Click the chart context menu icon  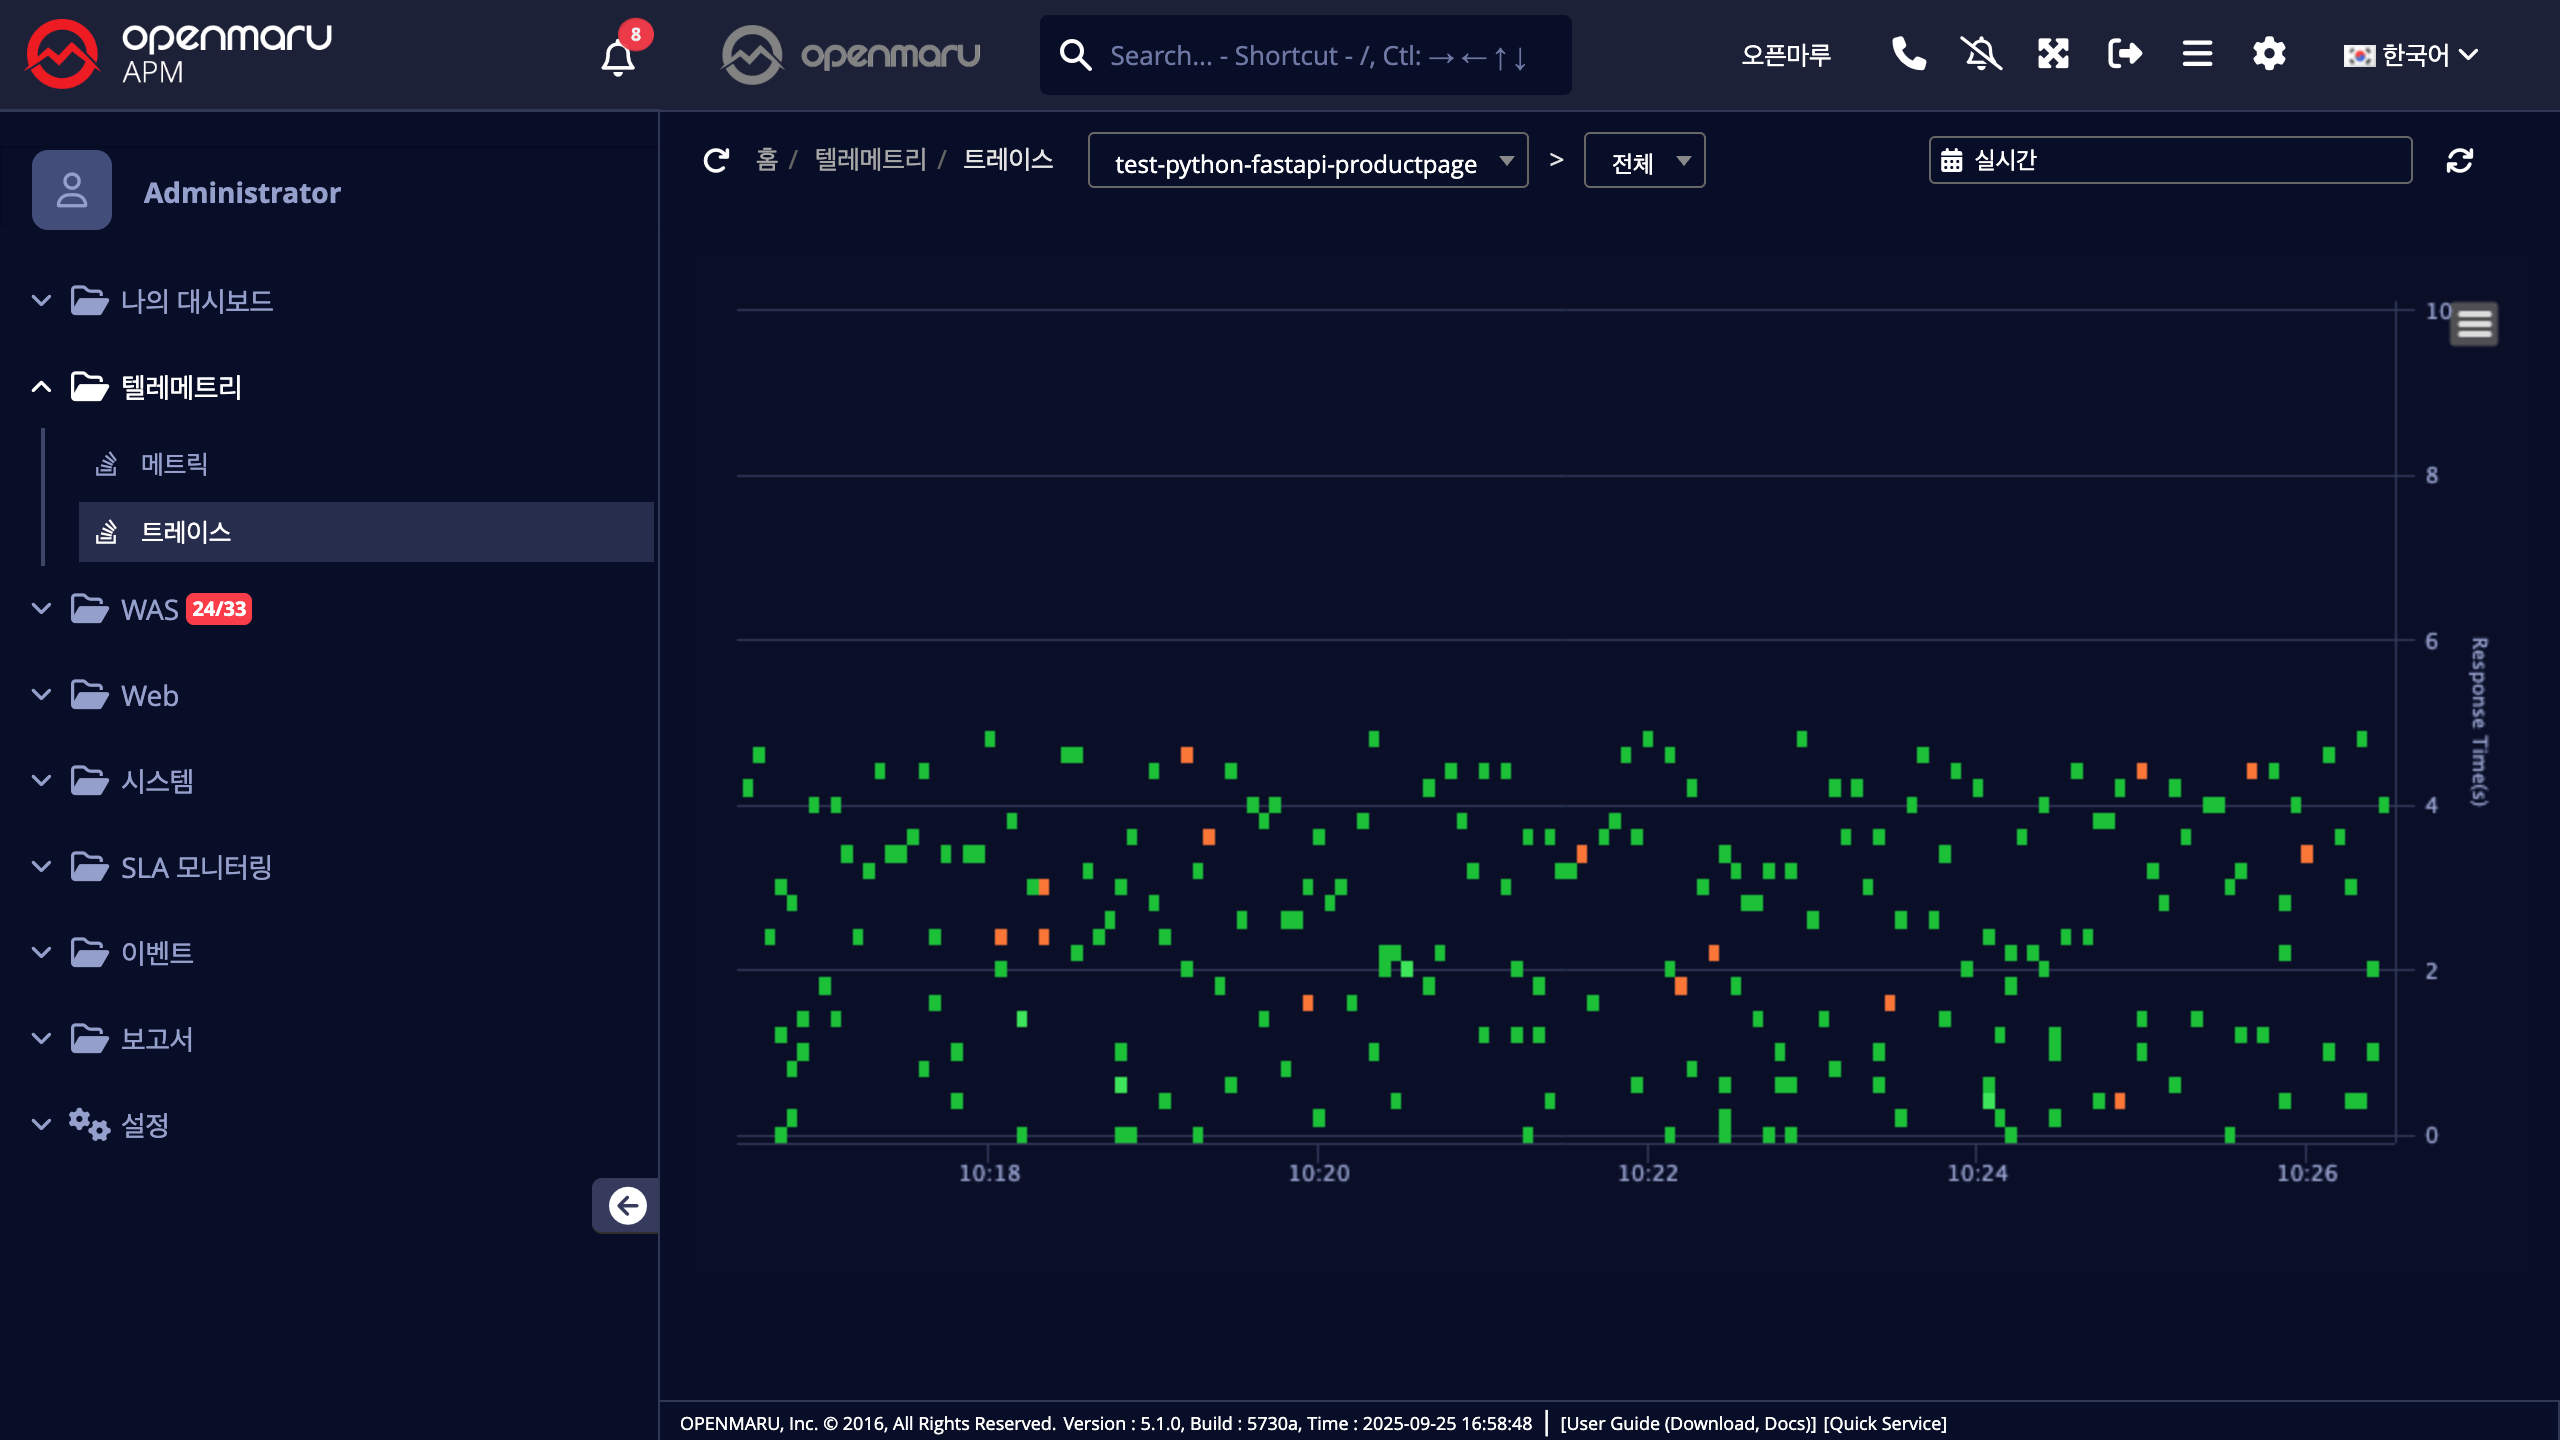[x=2474, y=324]
